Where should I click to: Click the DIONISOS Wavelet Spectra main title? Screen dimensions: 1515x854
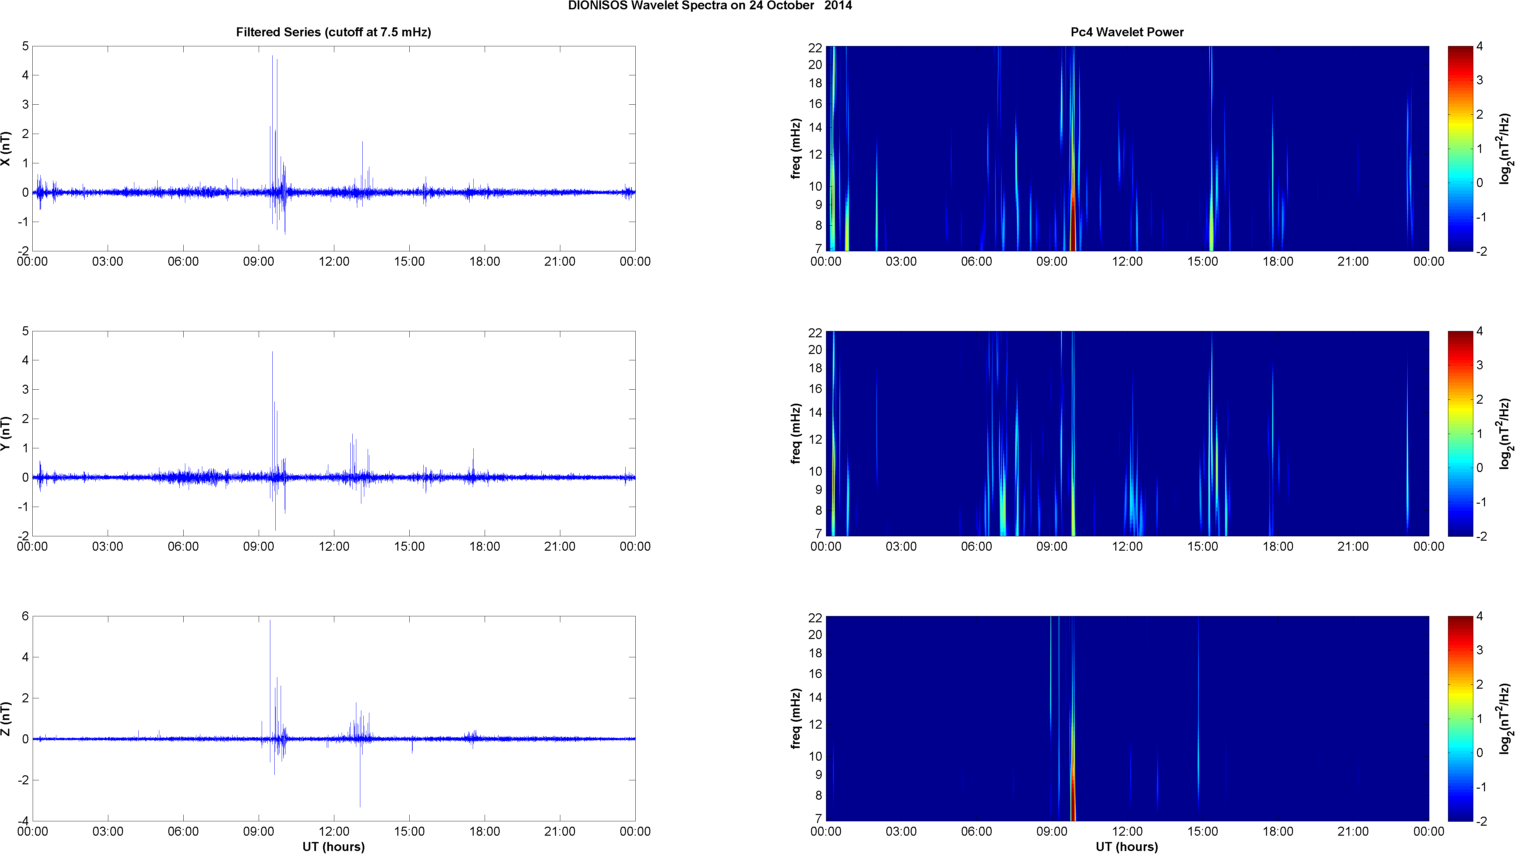tap(710, 6)
